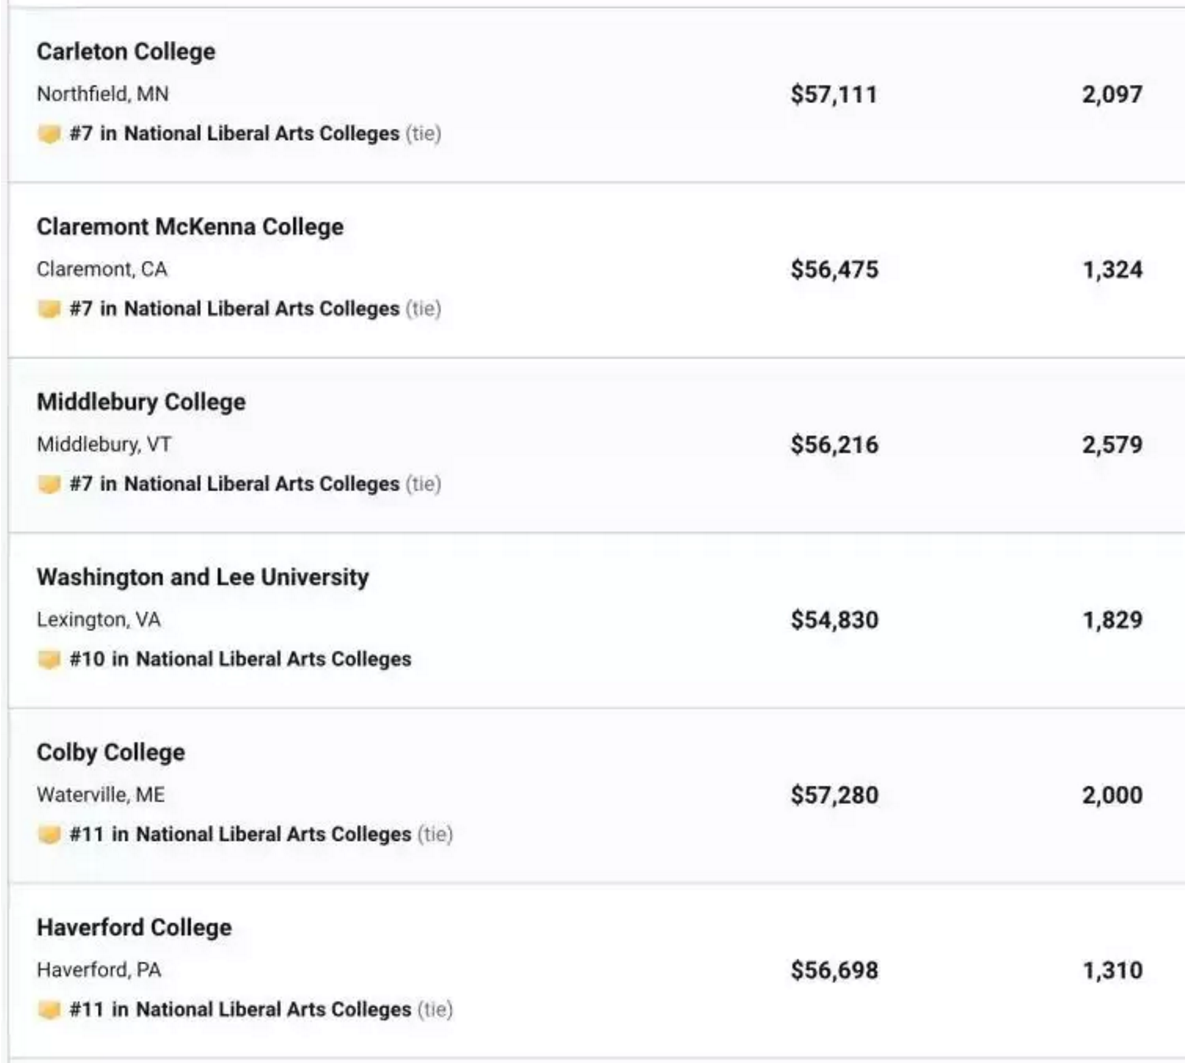Image resolution: width=1193 pixels, height=1063 pixels.
Task: Click Claremont McKenna's ranking badge icon
Action: (x=49, y=309)
